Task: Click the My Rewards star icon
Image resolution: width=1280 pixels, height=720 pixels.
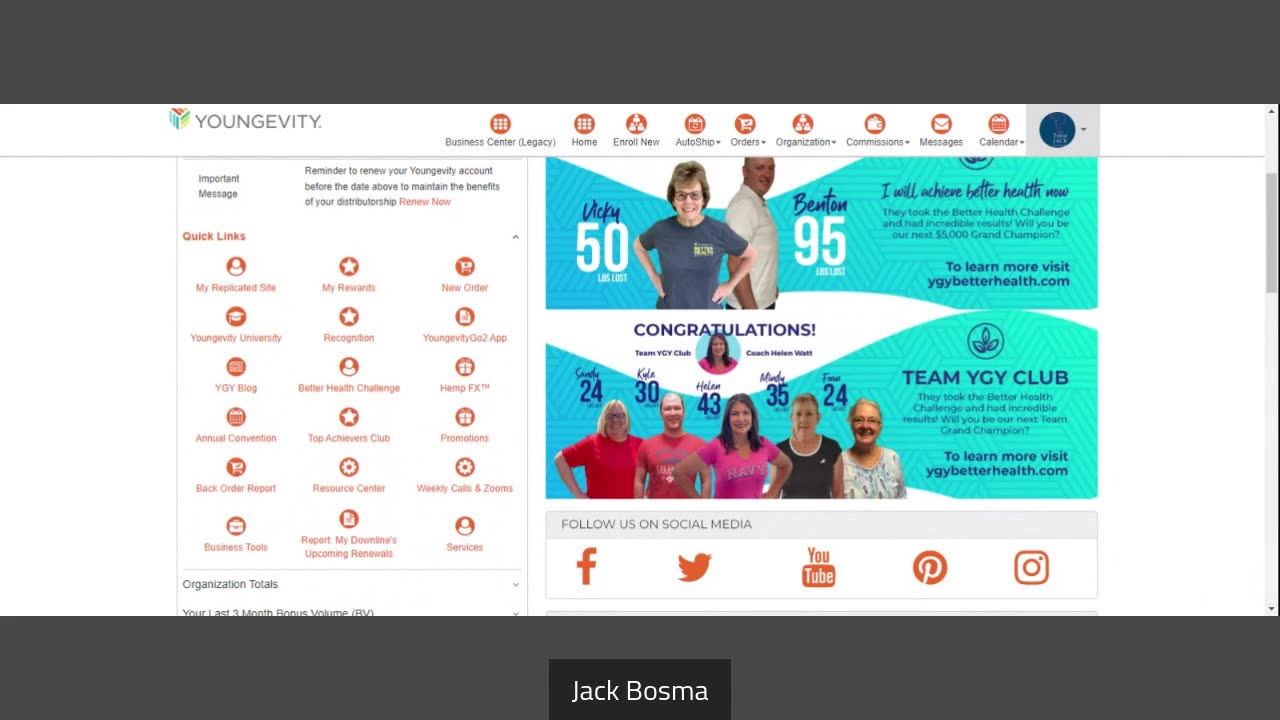Action: 349,266
